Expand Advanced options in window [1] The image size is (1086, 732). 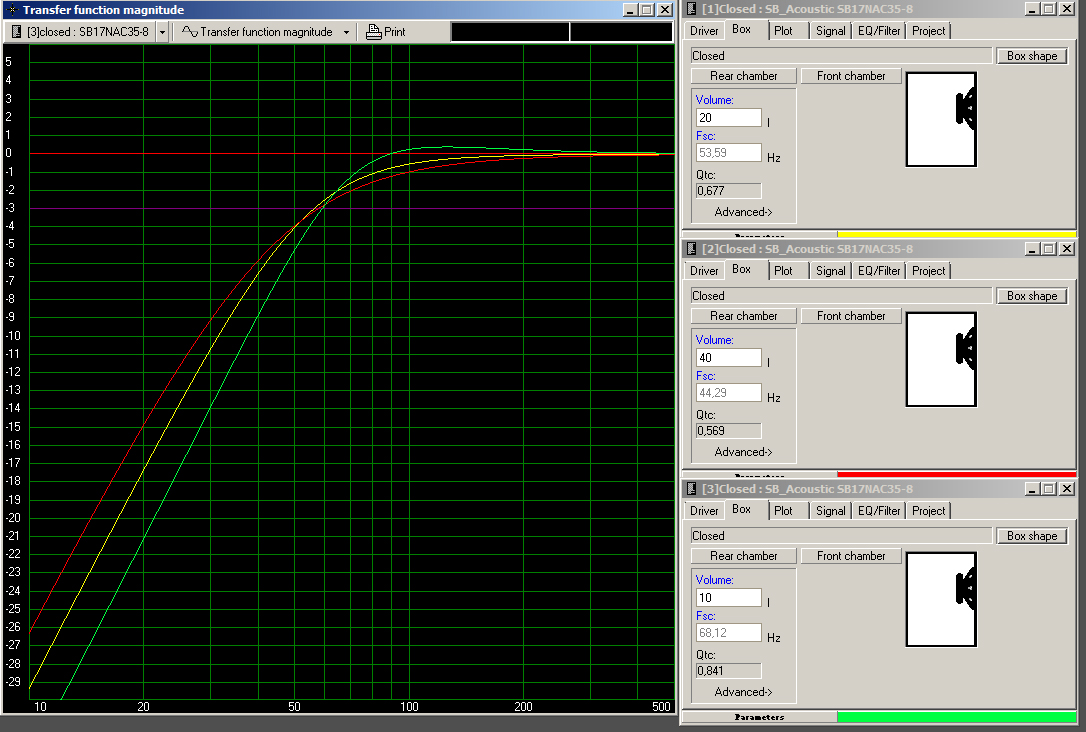(743, 212)
